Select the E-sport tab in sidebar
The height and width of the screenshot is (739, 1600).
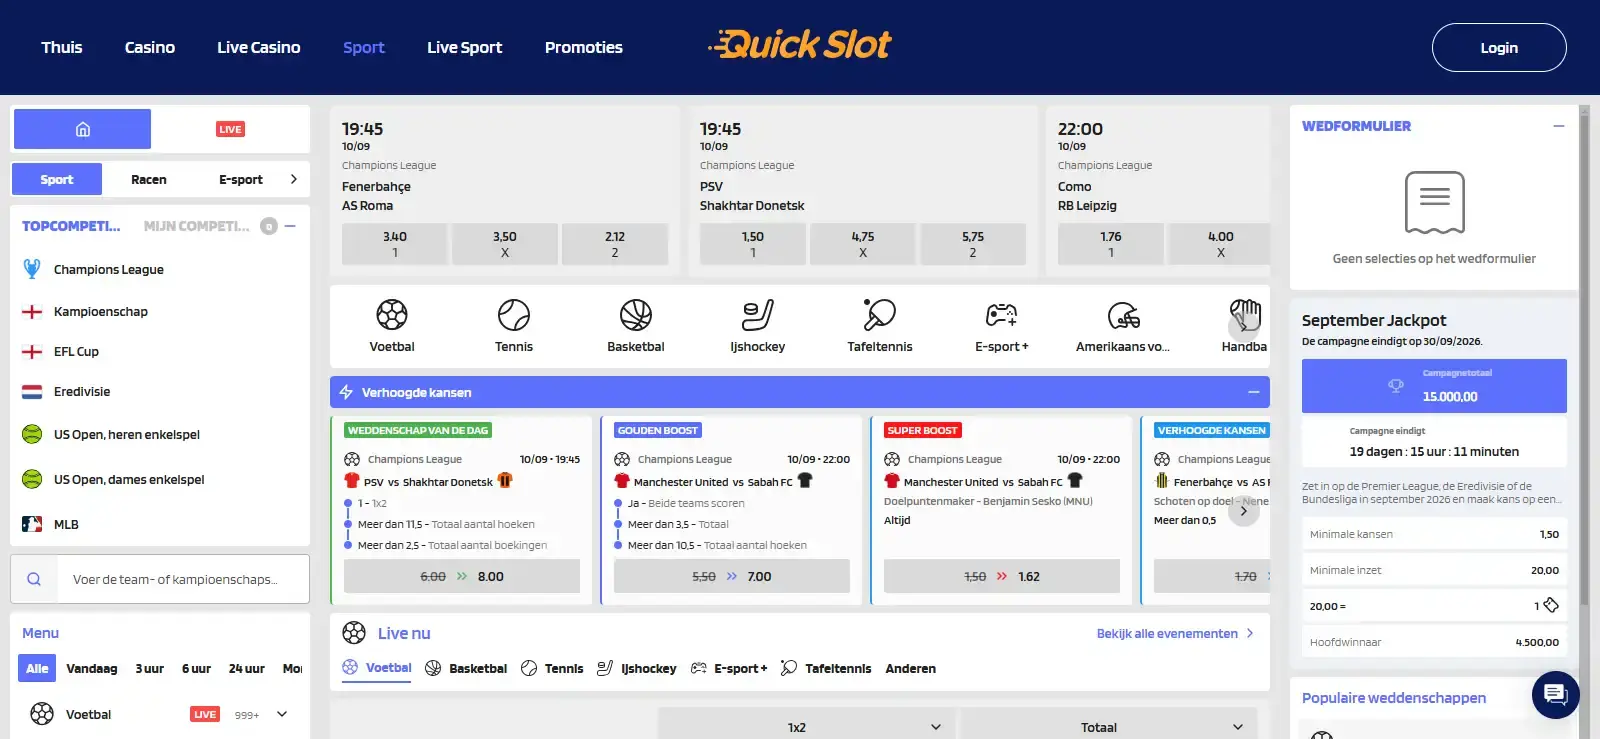(241, 179)
